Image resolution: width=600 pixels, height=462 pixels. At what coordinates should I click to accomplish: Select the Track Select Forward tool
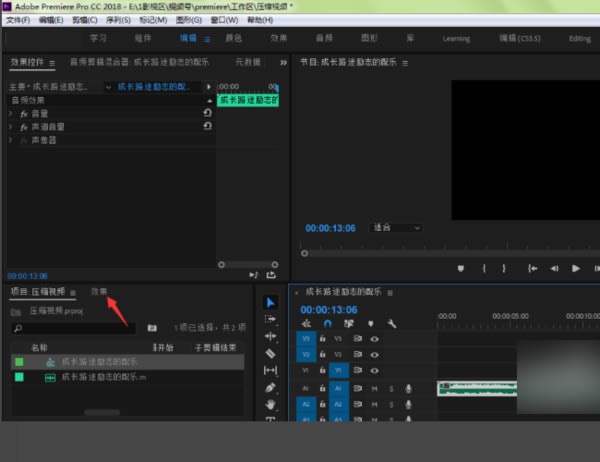[x=270, y=319]
